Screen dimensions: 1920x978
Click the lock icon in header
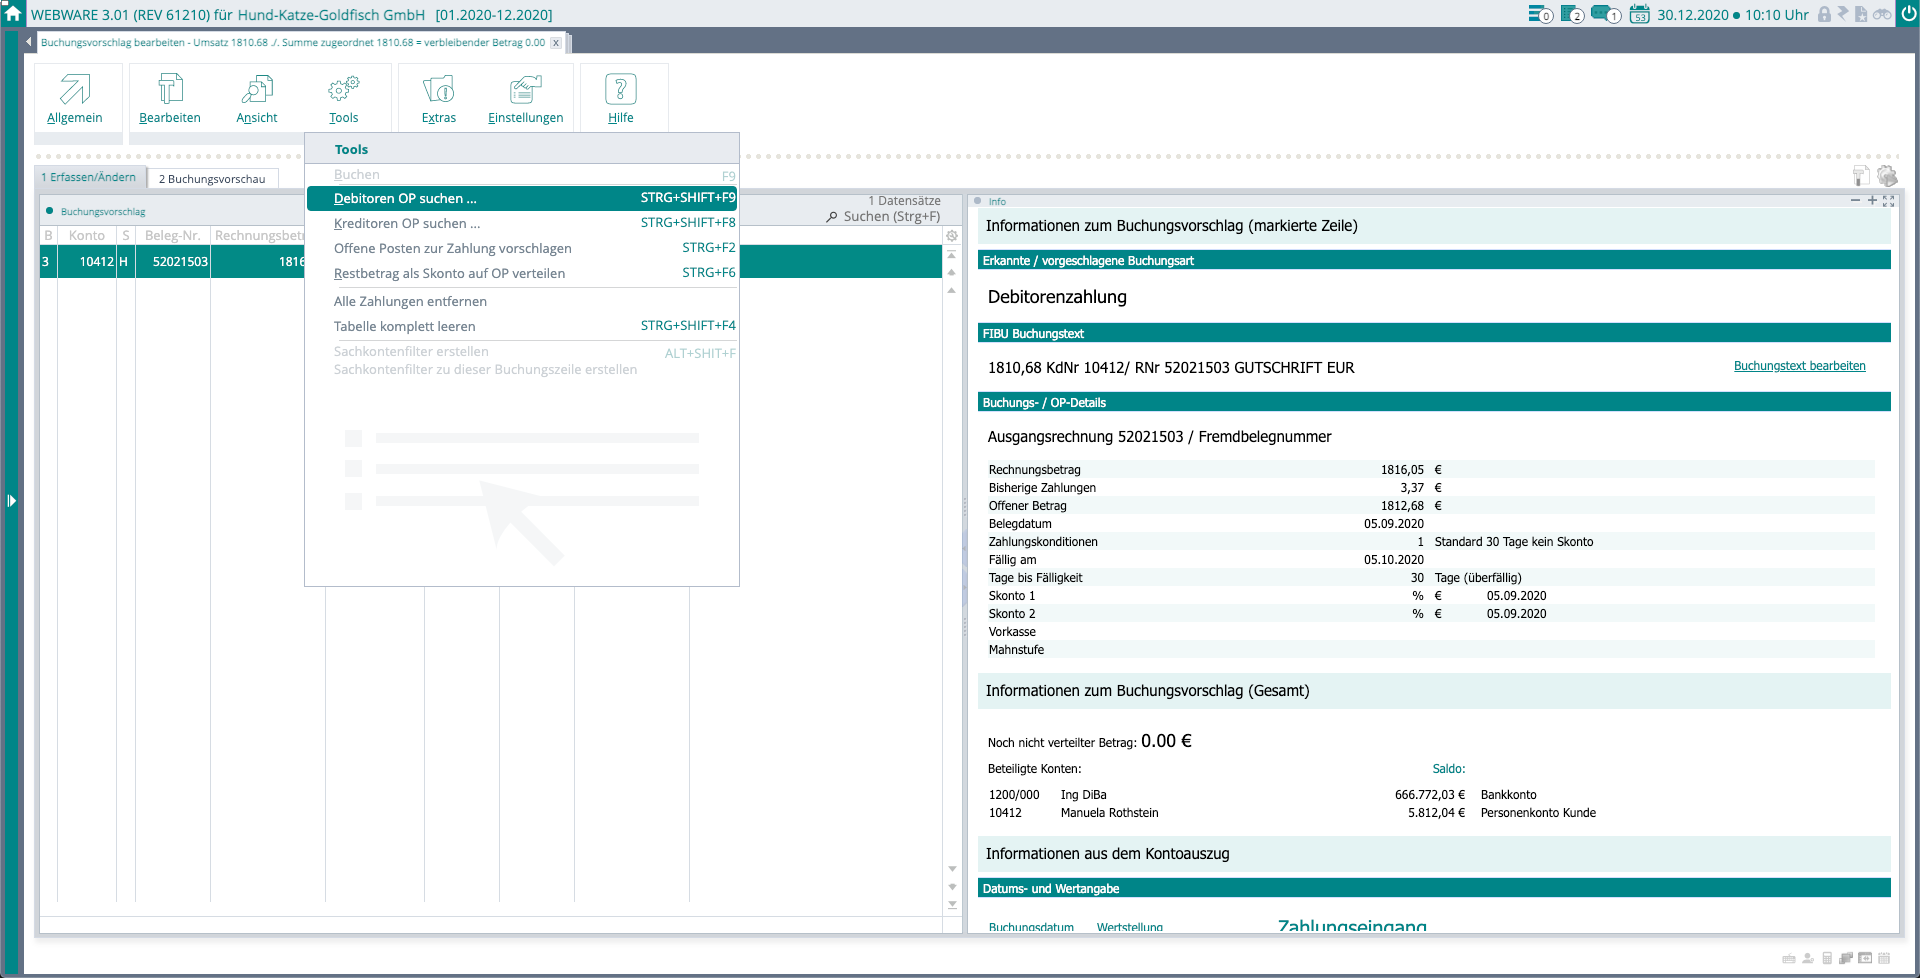pyautogui.click(x=1824, y=14)
